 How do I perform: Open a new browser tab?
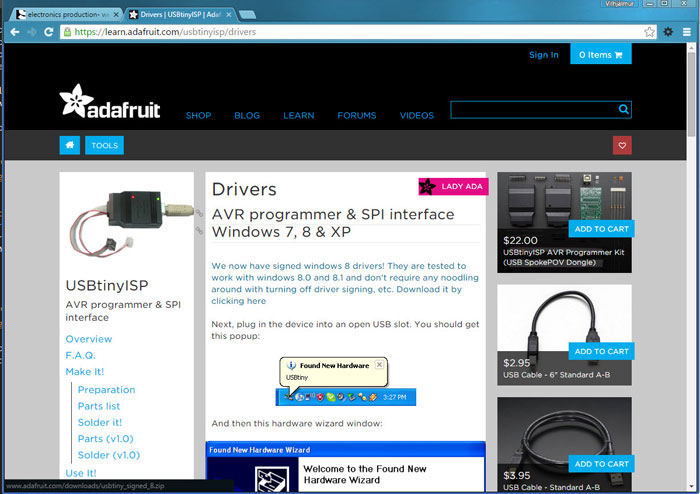(247, 15)
